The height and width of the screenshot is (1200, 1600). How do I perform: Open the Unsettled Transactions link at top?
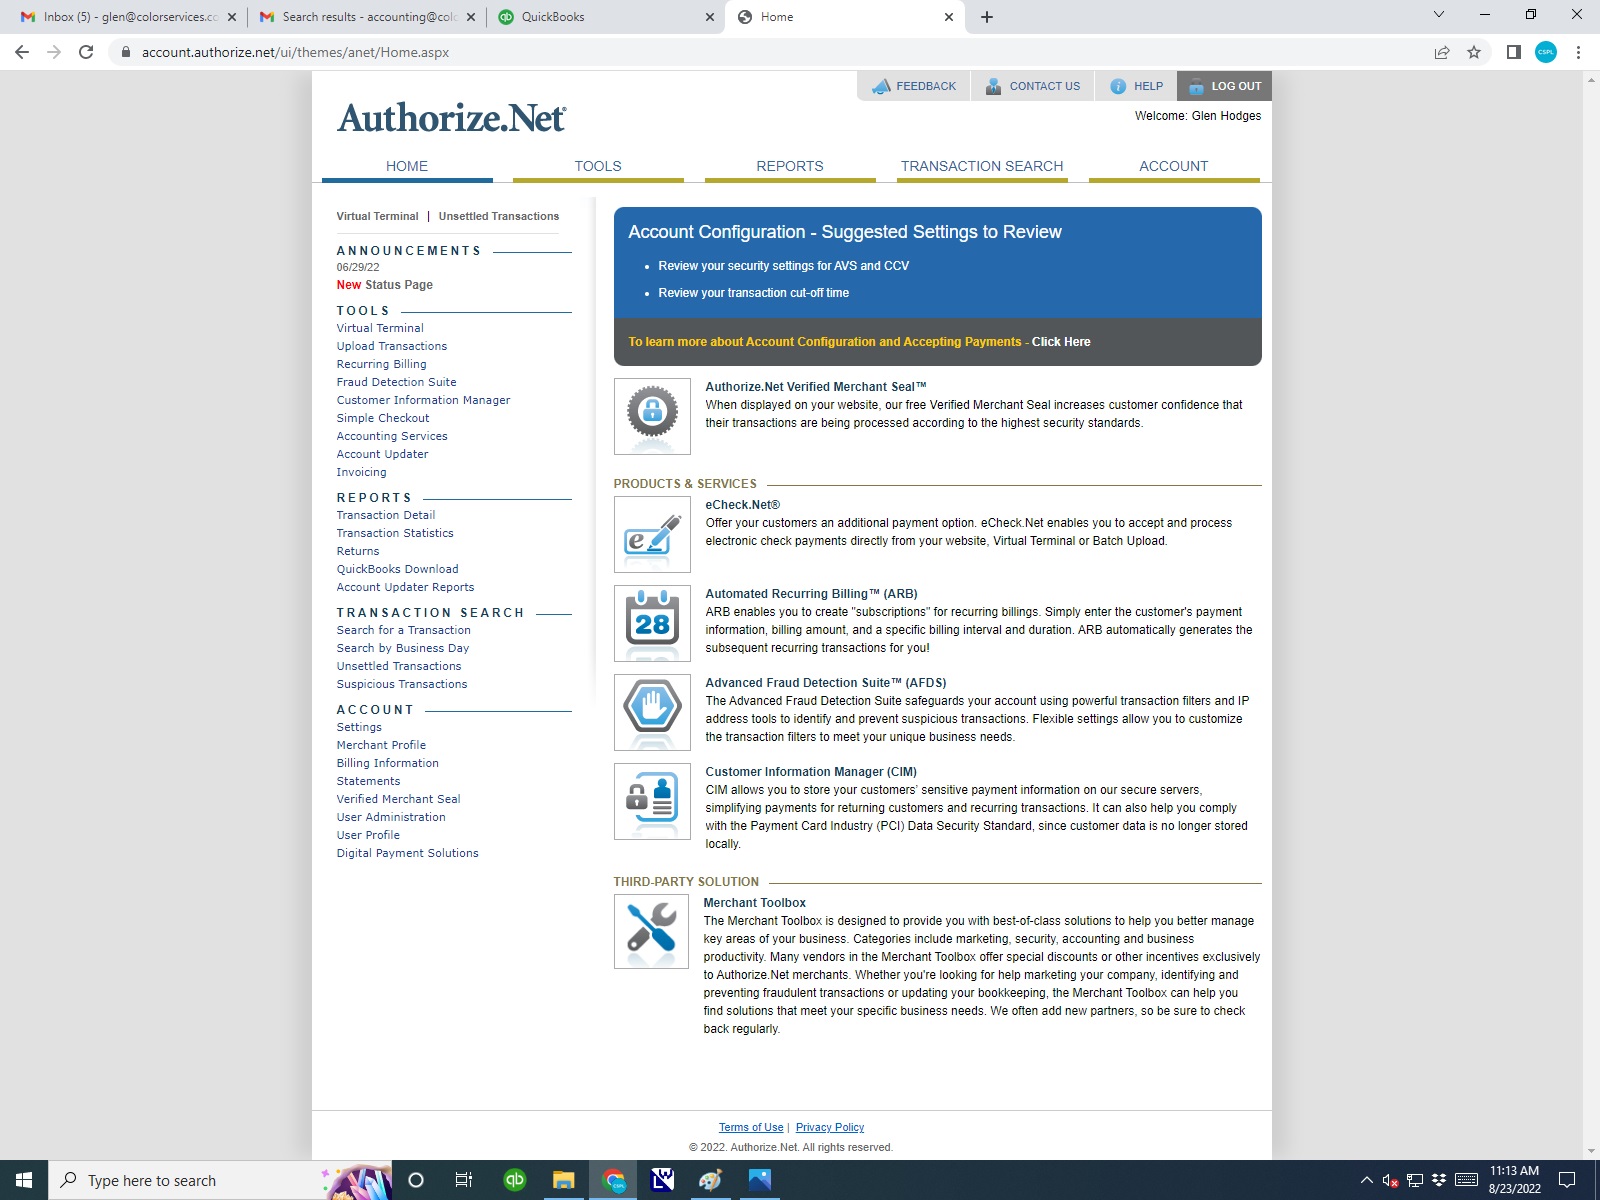coord(498,216)
